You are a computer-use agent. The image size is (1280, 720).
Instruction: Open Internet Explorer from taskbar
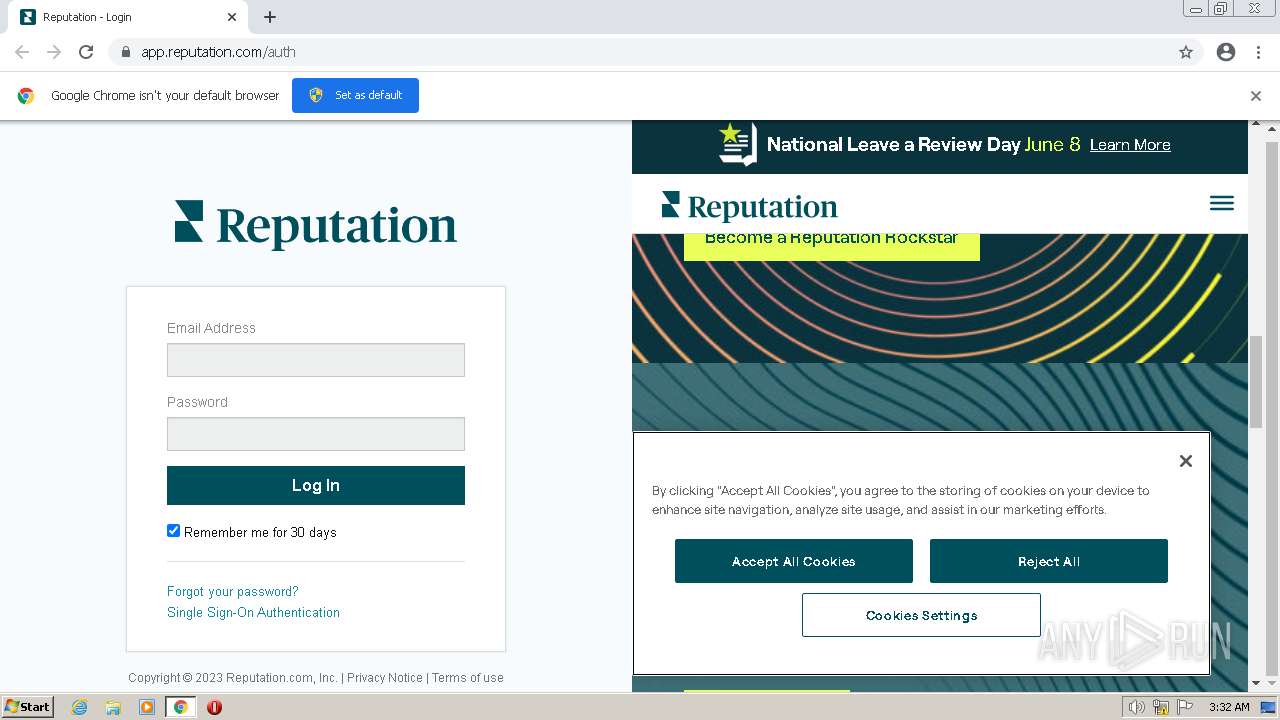pyautogui.click(x=79, y=707)
